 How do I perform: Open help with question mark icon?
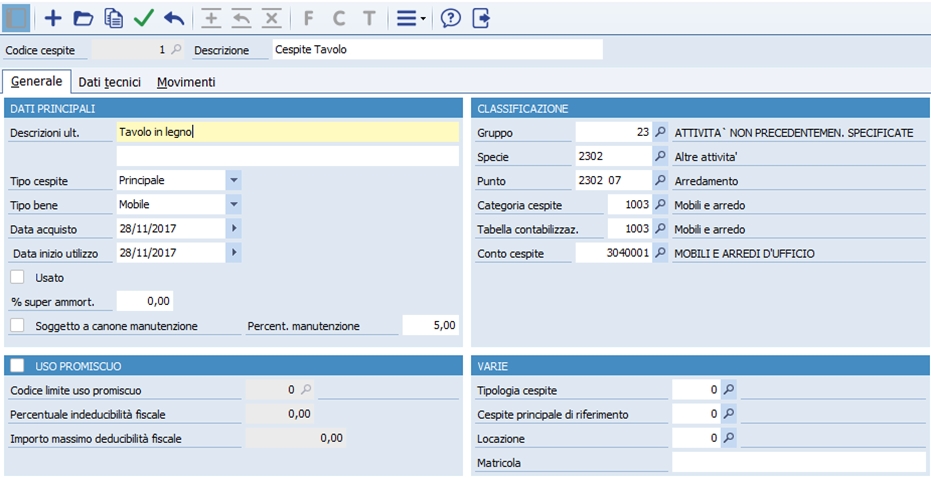(x=451, y=18)
